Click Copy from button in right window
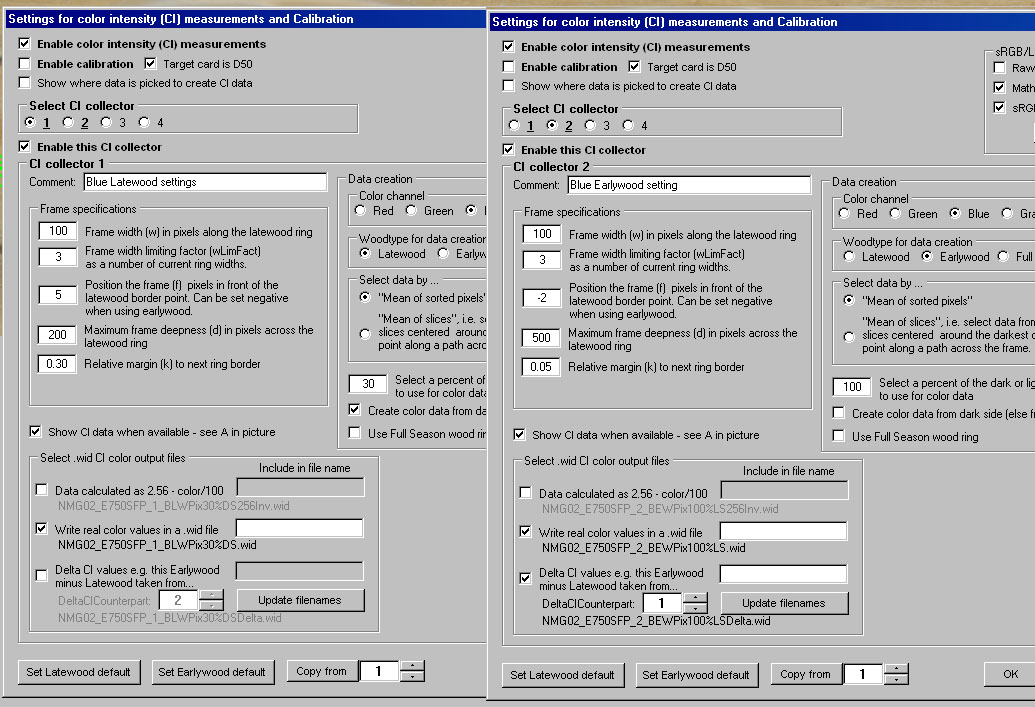 coord(806,674)
